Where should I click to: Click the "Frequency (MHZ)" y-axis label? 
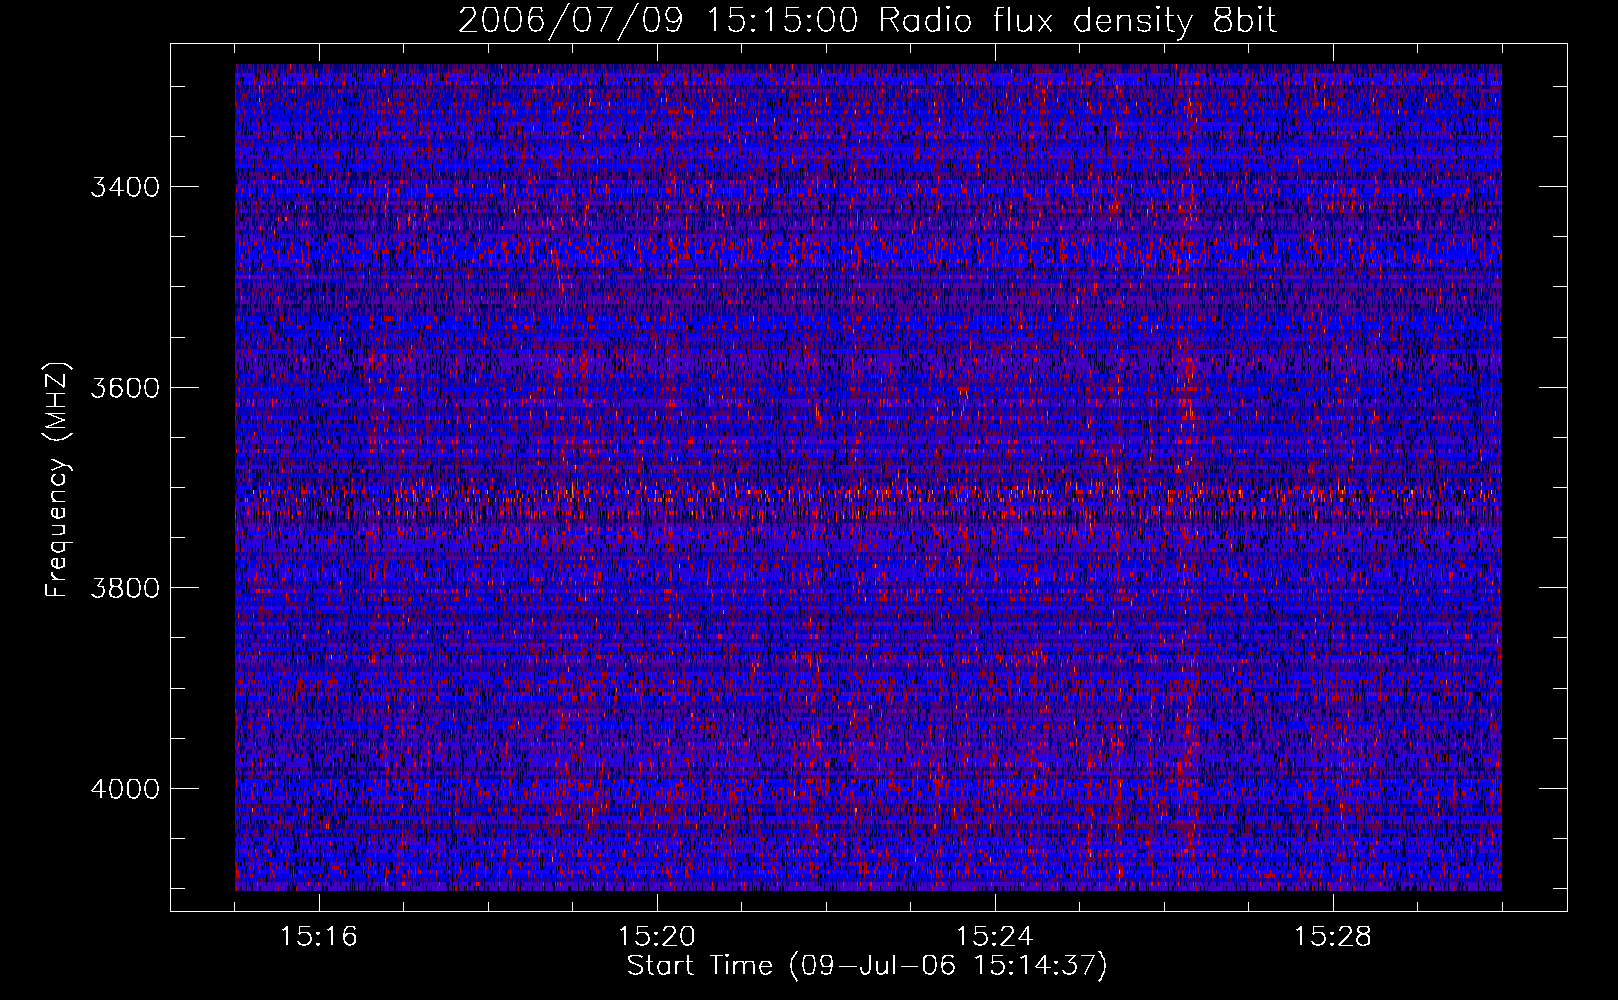[57, 480]
